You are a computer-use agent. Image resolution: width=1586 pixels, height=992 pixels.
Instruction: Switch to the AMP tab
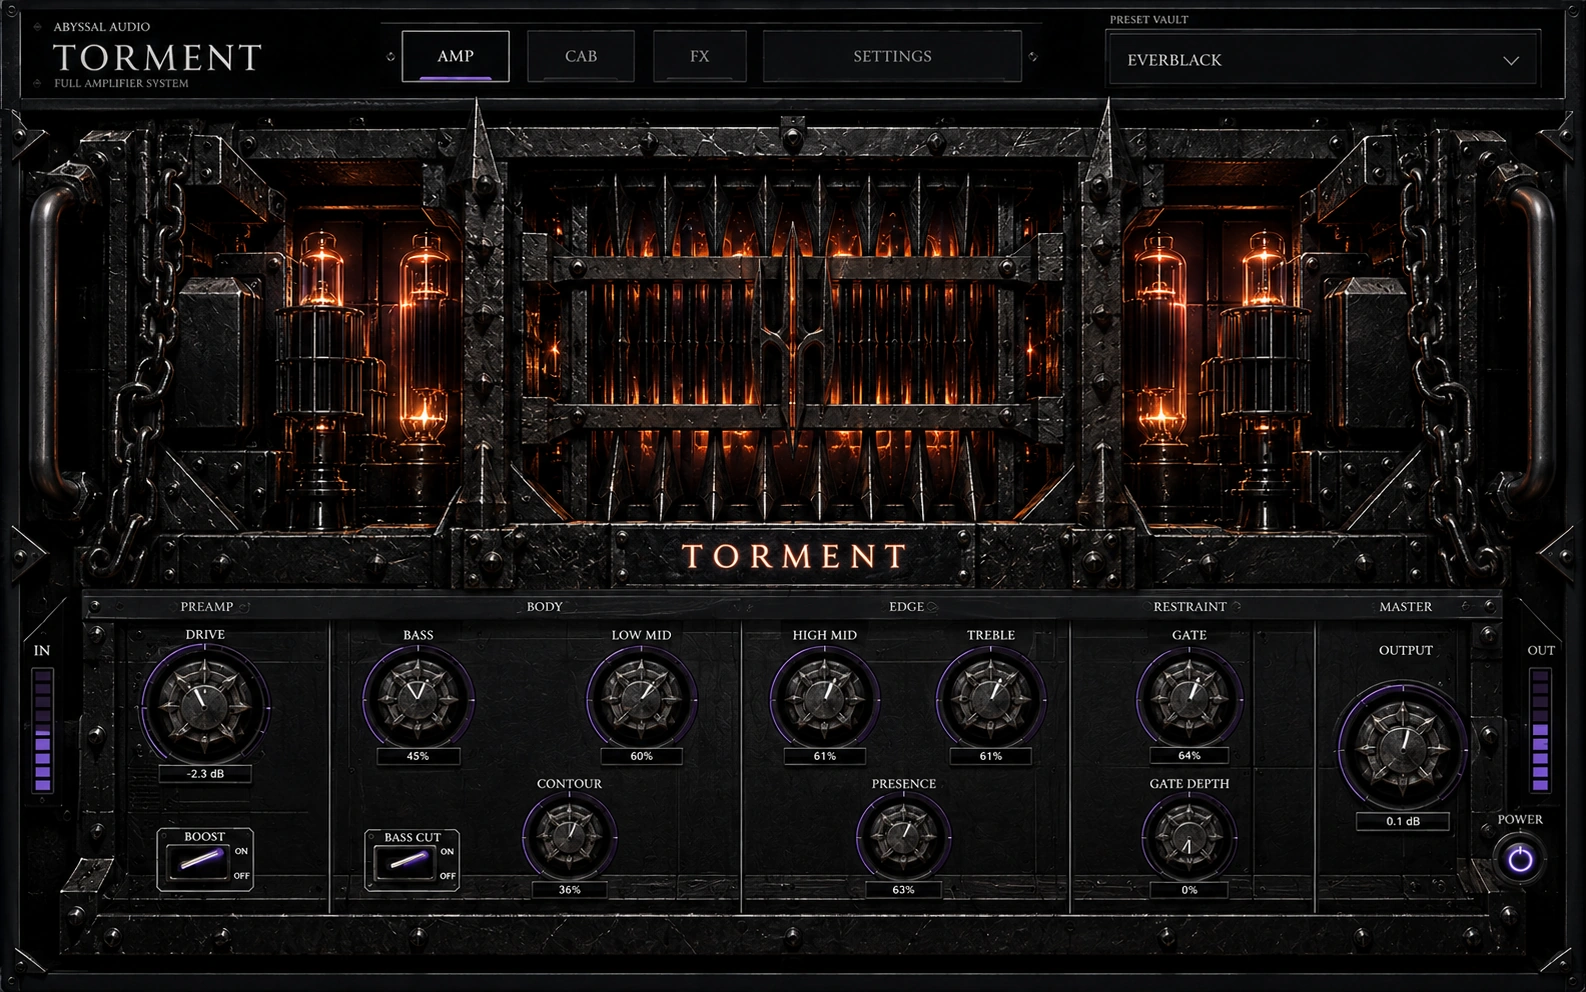point(455,56)
